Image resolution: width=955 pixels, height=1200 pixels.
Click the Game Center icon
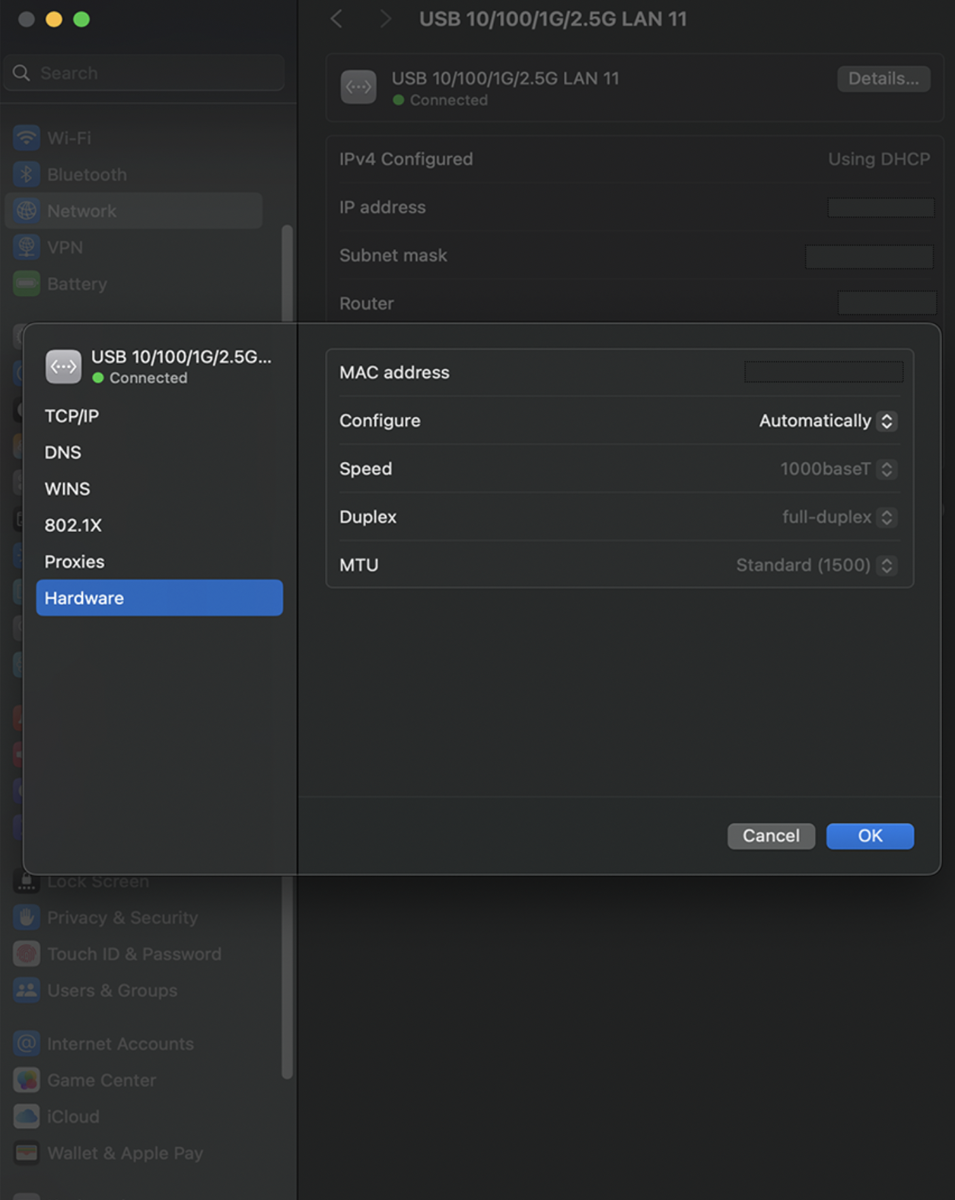[x=26, y=1080]
